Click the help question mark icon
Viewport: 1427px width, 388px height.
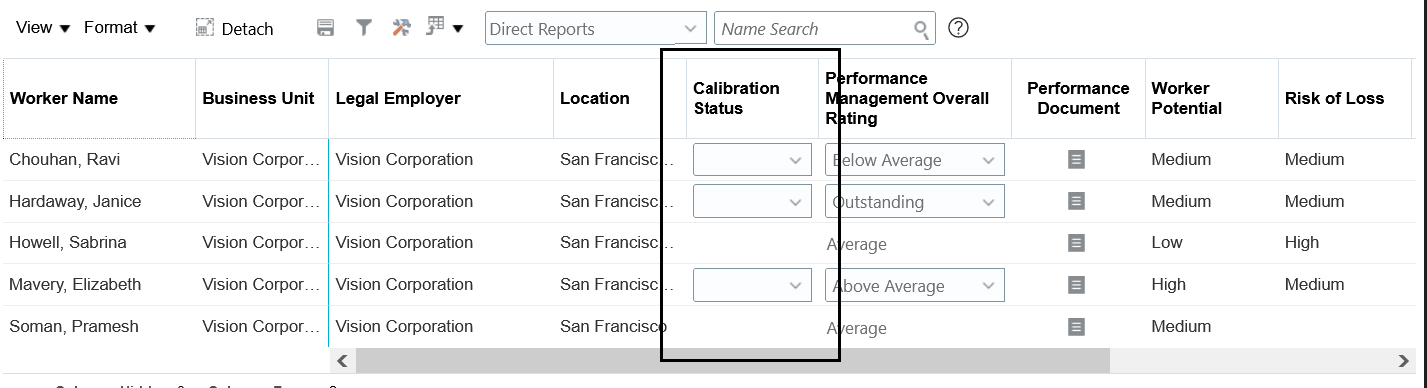(958, 28)
